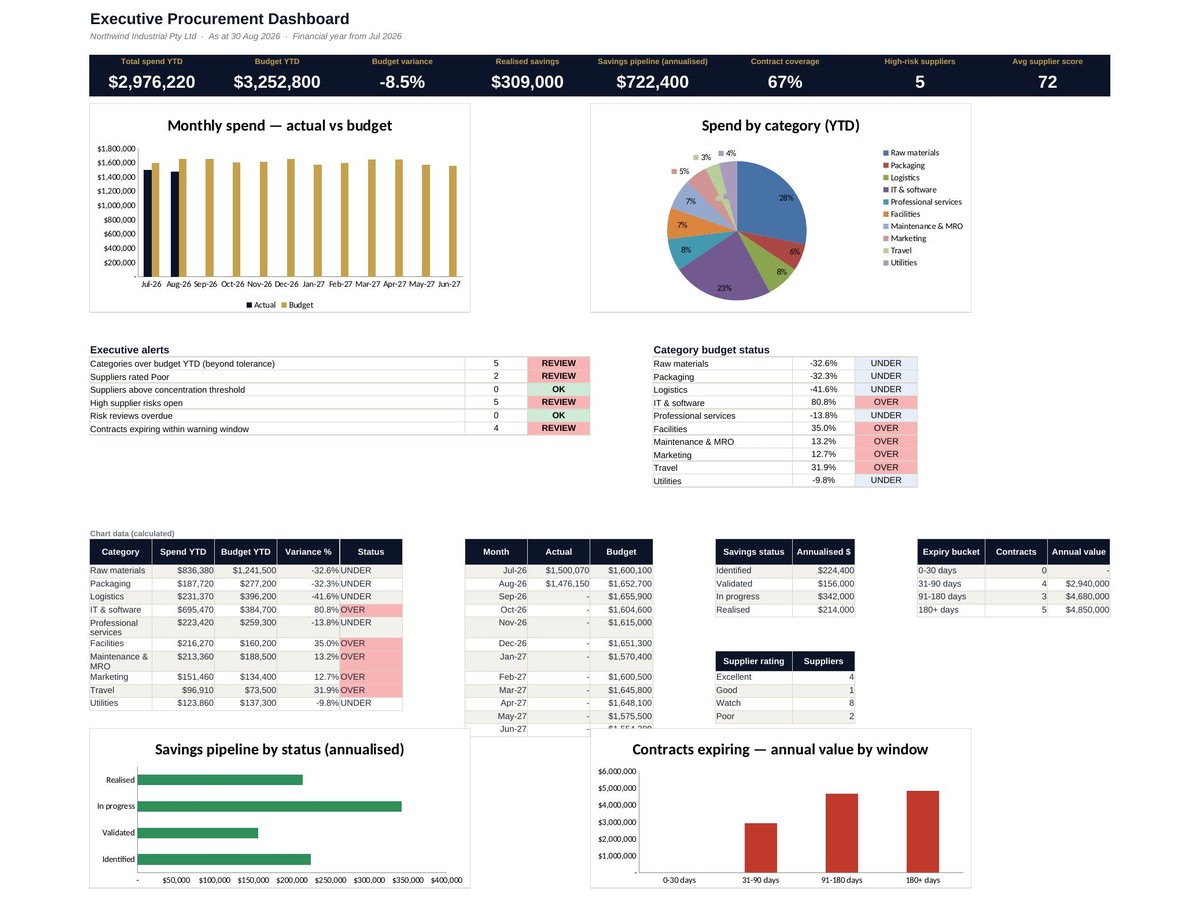Click the OK status for Risk reviews overdue
1200x900 pixels.
(559, 415)
